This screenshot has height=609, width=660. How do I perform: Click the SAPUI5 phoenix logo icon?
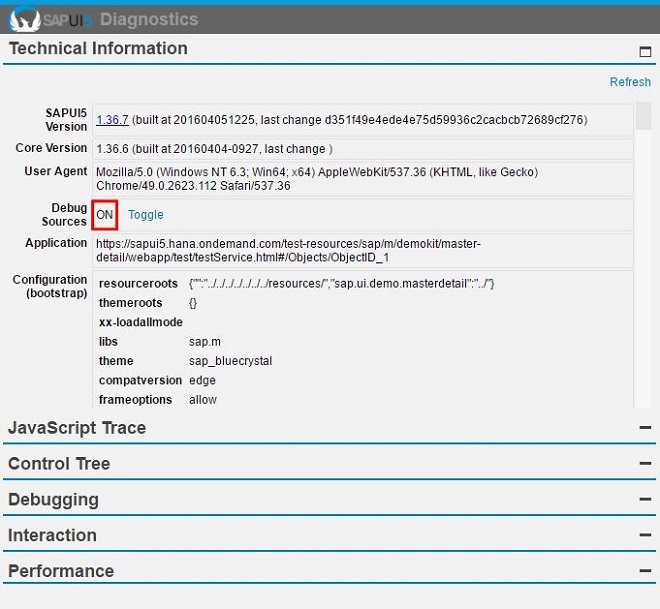click(25, 19)
